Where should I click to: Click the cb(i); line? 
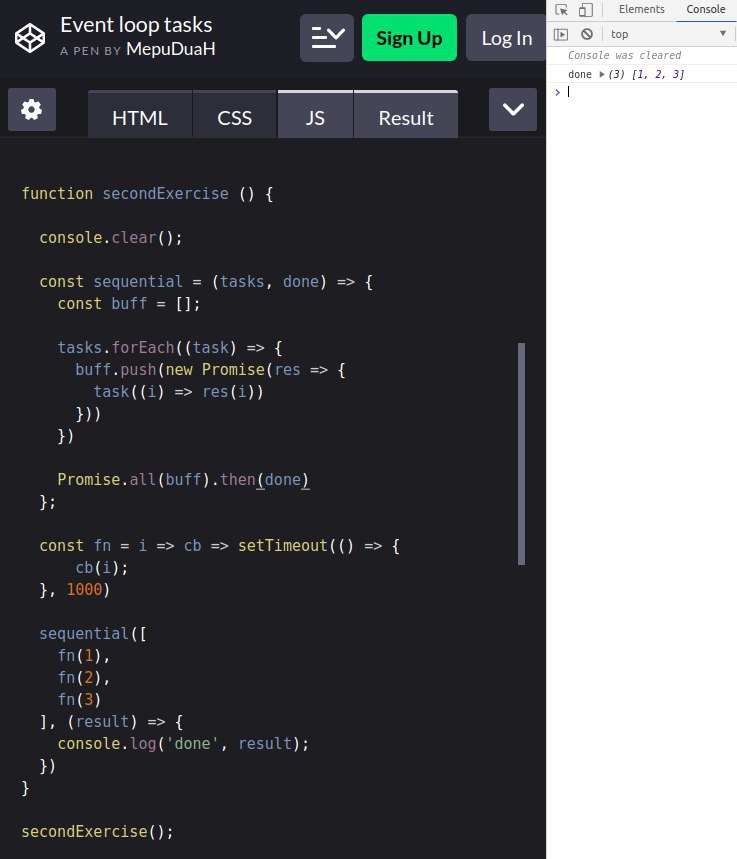[x=102, y=568]
